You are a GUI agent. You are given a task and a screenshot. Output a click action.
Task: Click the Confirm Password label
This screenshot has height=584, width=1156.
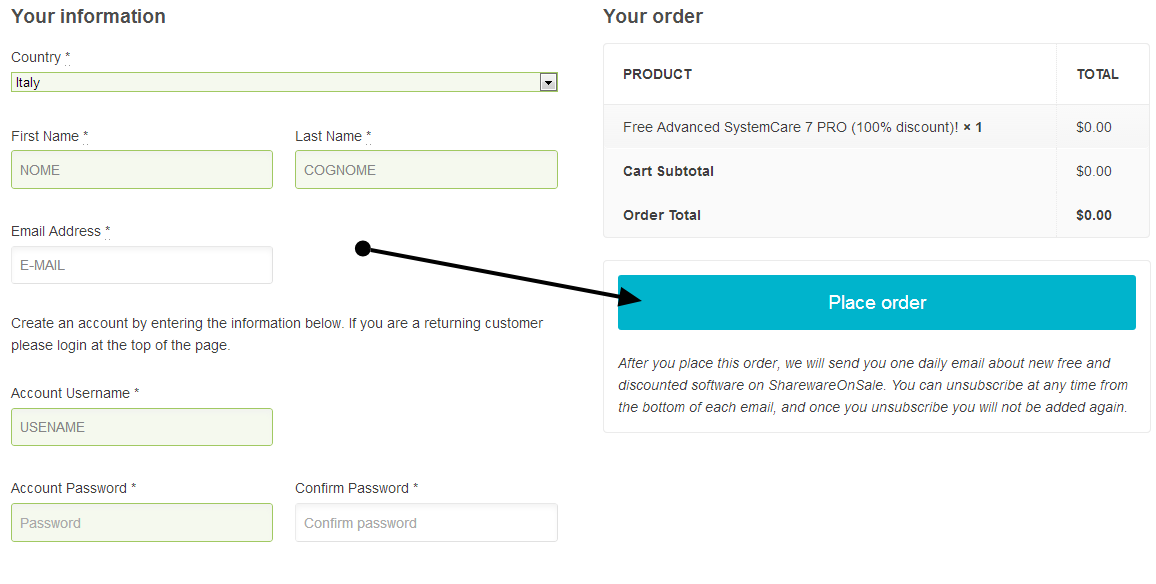click(x=352, y=488)
